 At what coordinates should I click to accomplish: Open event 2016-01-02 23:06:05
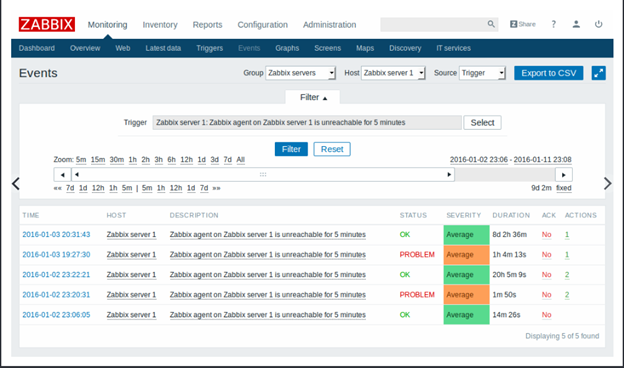(56, 315)
